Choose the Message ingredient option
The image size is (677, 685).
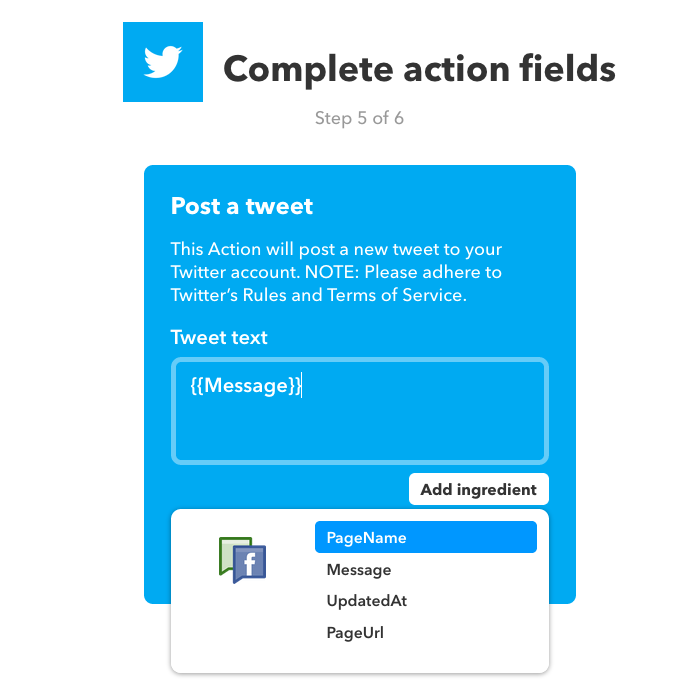359,570
